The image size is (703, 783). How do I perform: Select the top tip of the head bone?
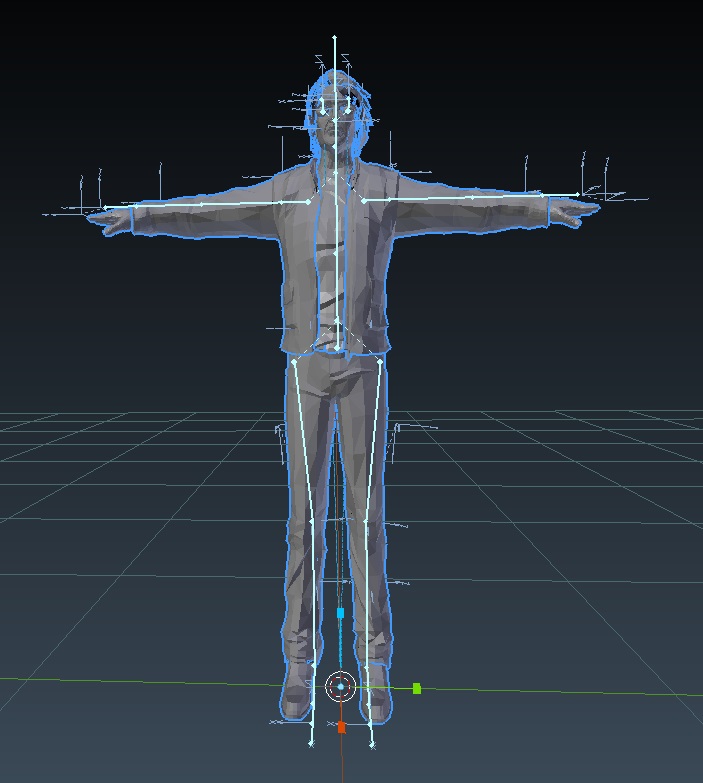pyautogui.click(x=335, y=37)
